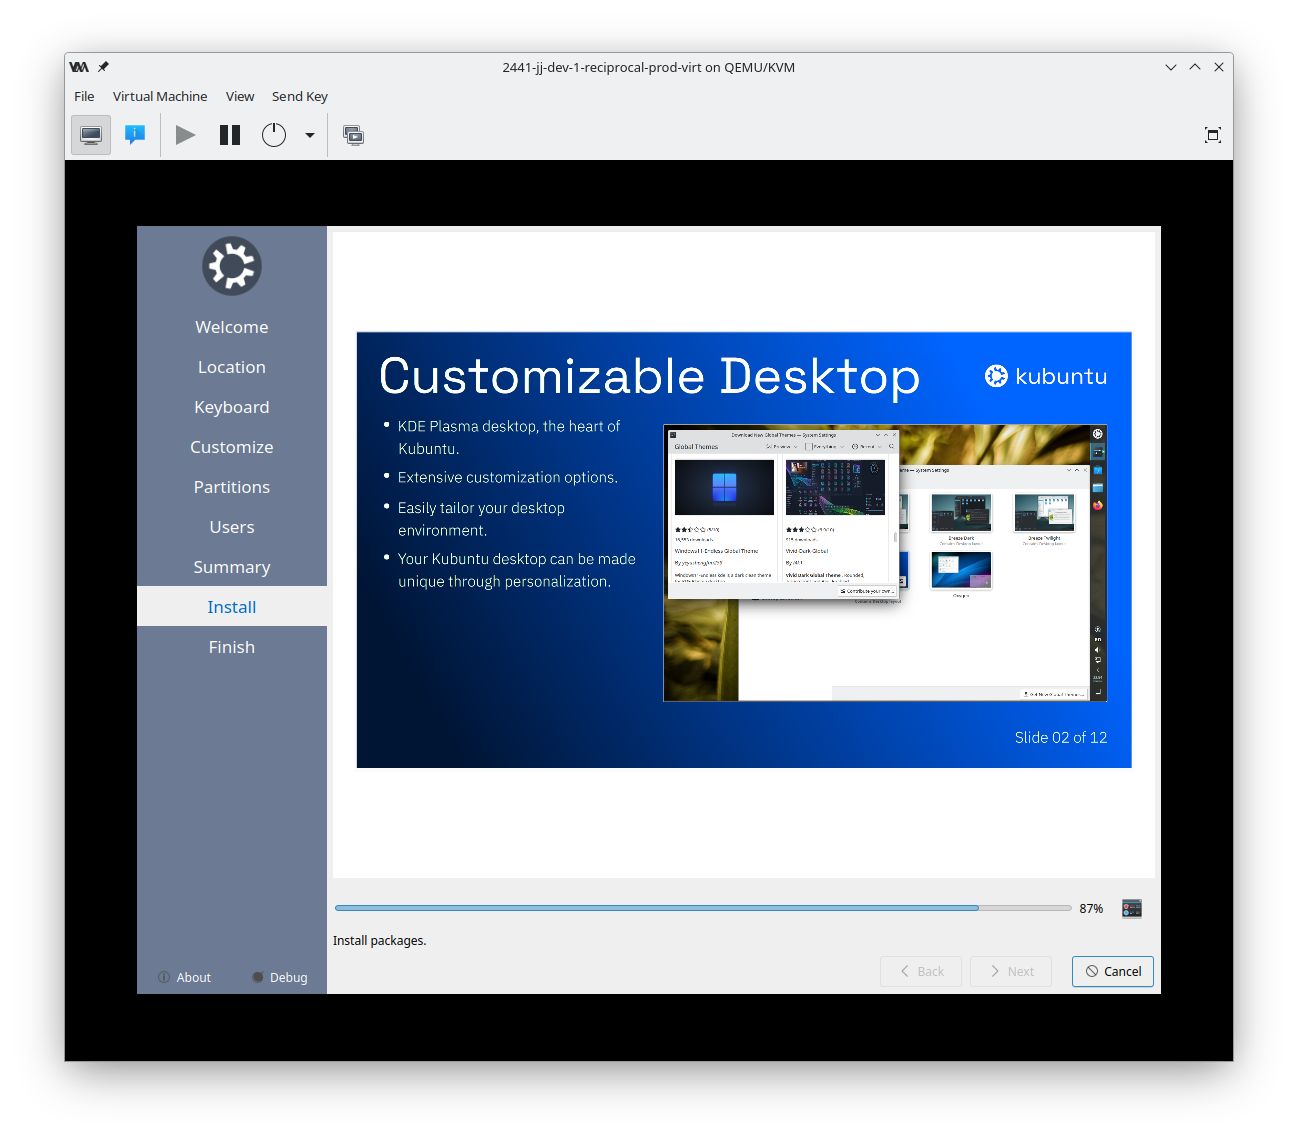Open the Manage VM snapshots view
Image resolution: width=1298 pixels, height=1138 pixels.
[x=354, y=135]
